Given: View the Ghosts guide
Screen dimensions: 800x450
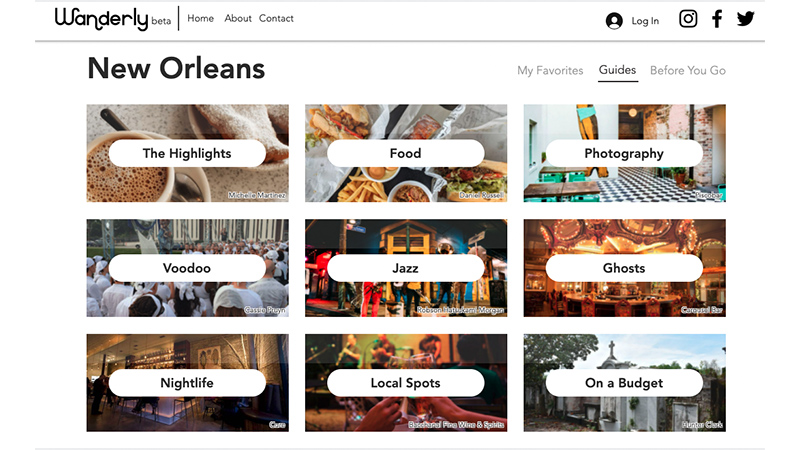Looking at the screenshot, I should (x=624, y=268).
